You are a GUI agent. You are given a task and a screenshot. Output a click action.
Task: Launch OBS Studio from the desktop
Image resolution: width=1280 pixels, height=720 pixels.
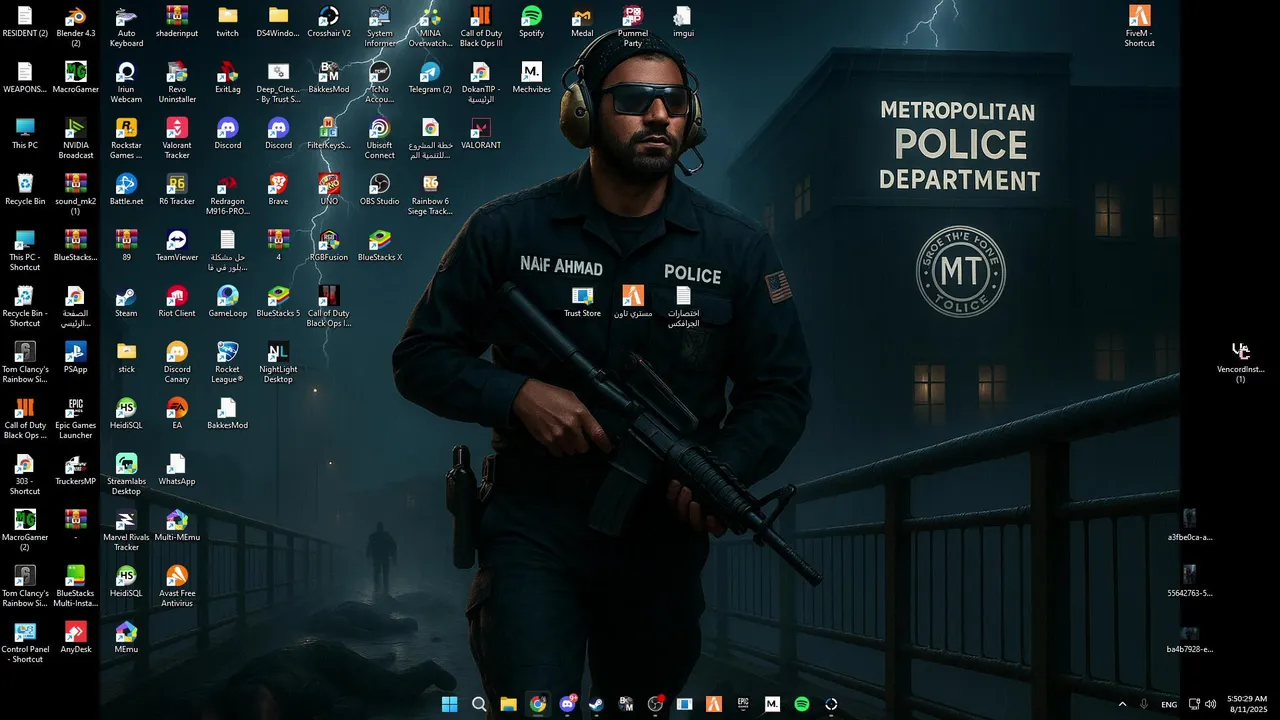point(380,190)
